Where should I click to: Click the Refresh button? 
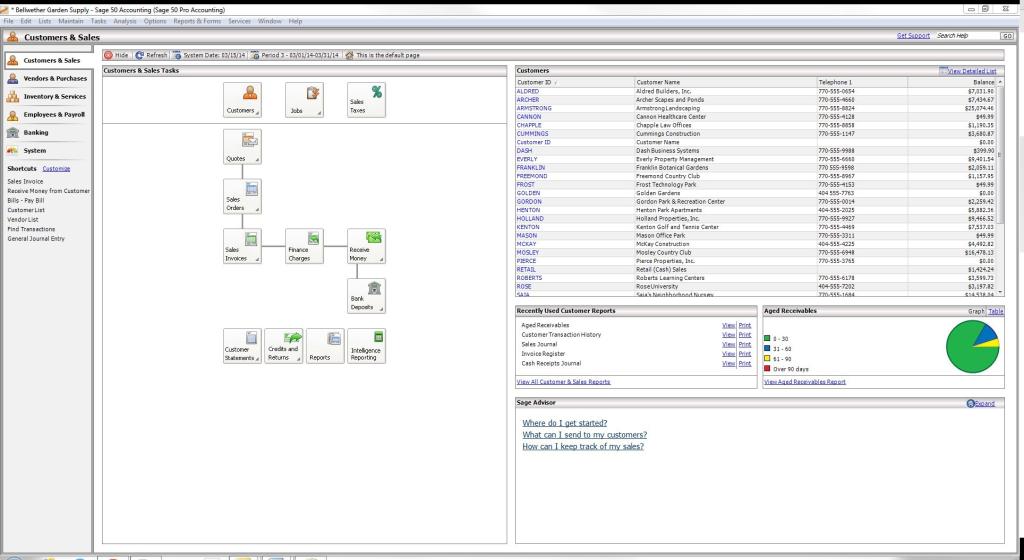click(150, 55)
